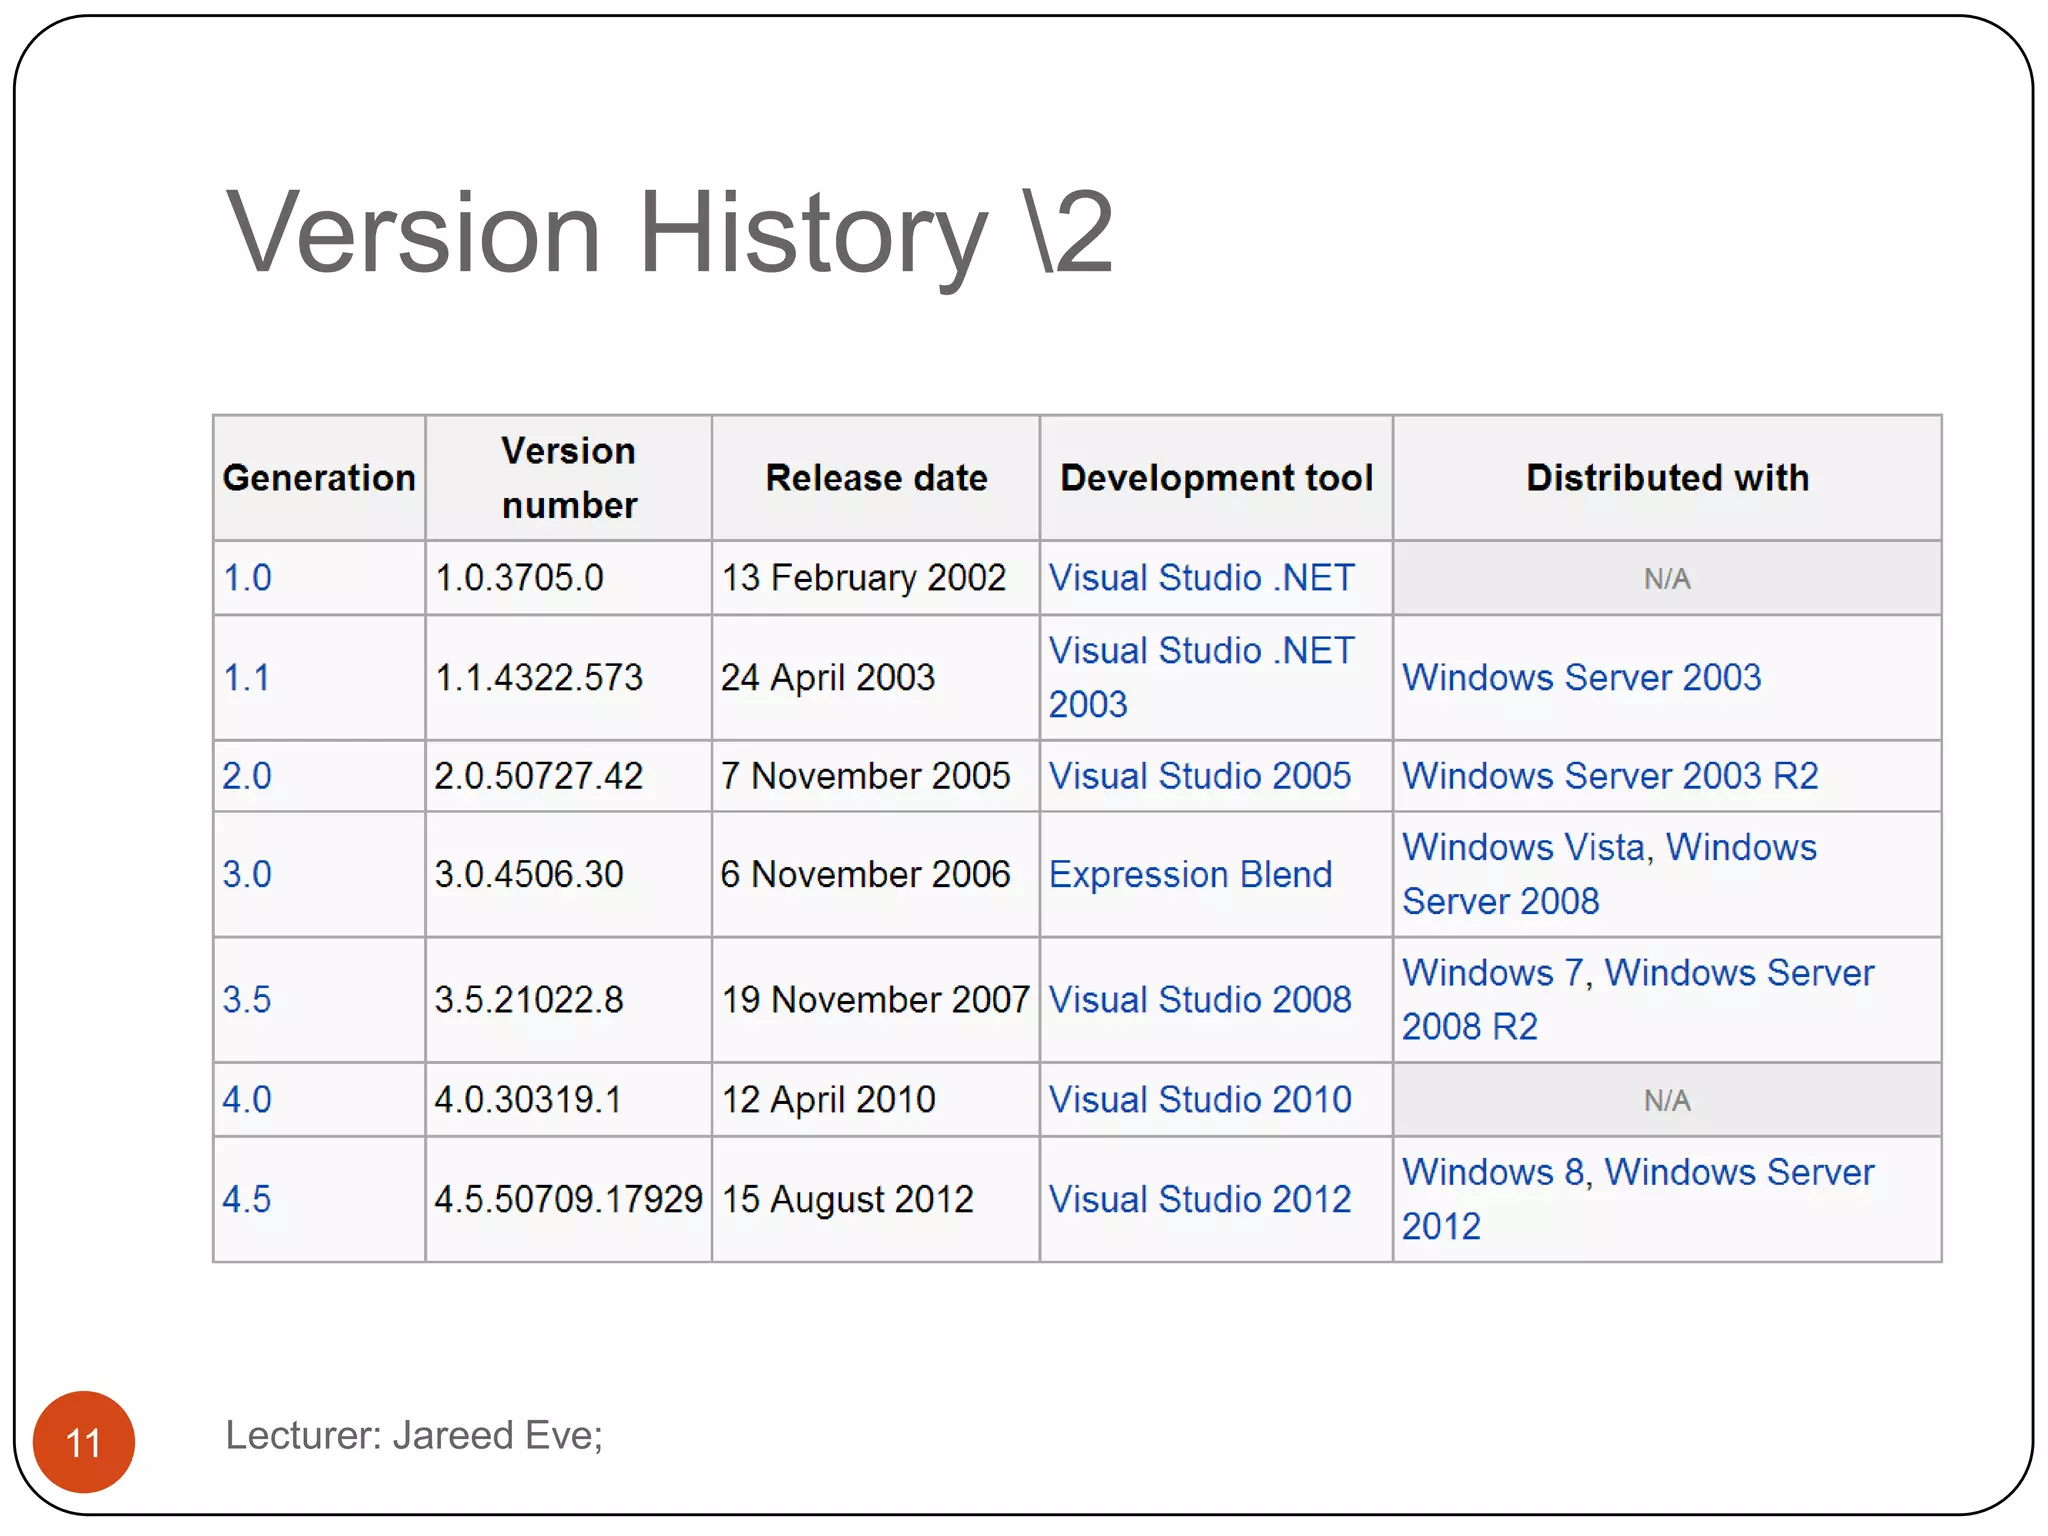Viewport: 2048px width, 1536px height.
Task: Open Windows Vista, Windows Server 2008 link
Action: (x=1609, y=875)
